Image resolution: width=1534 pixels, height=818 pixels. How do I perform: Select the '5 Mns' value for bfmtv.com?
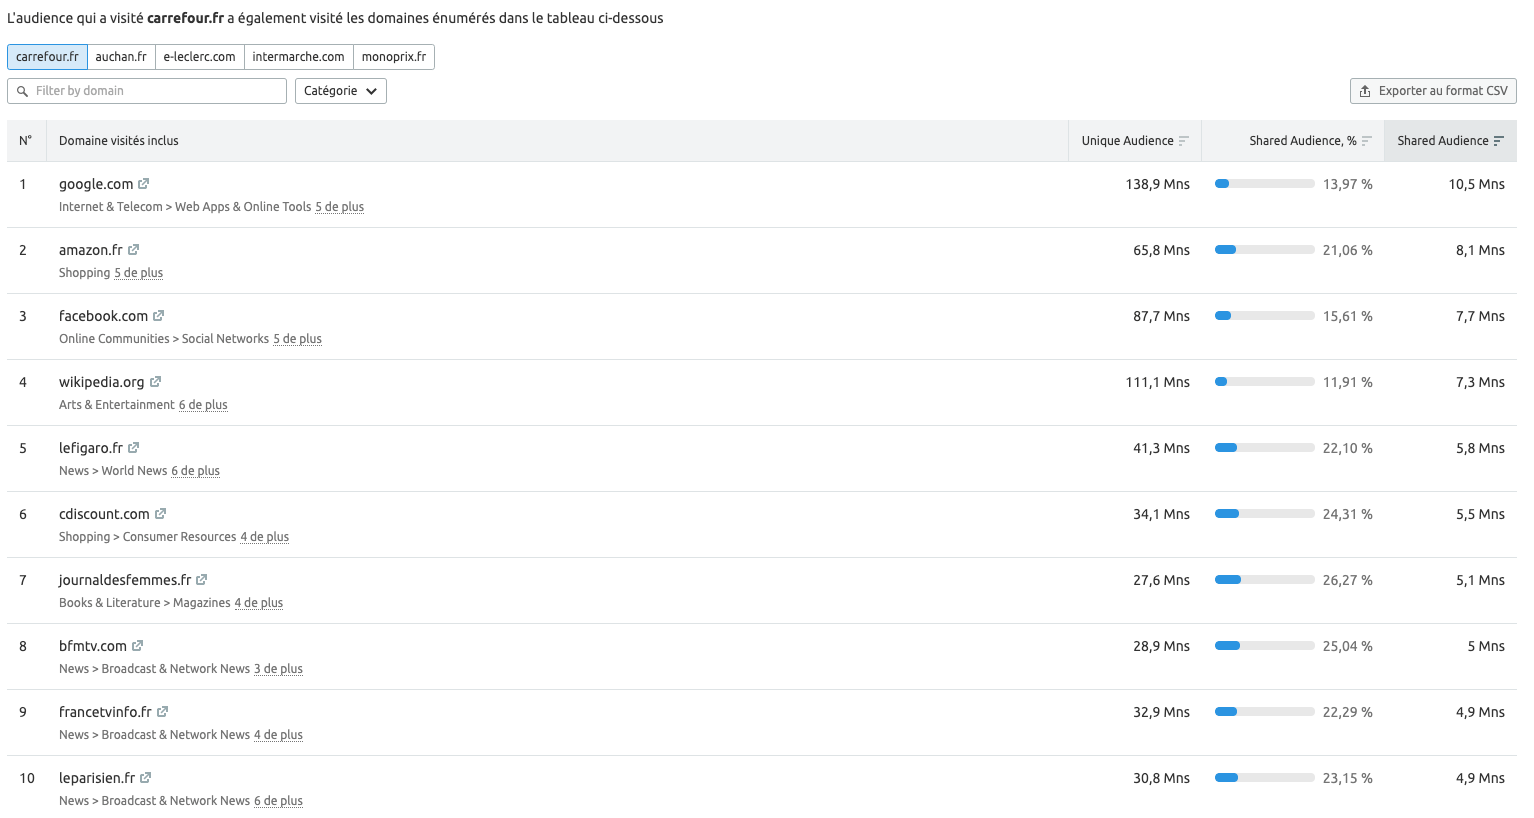1486,646
